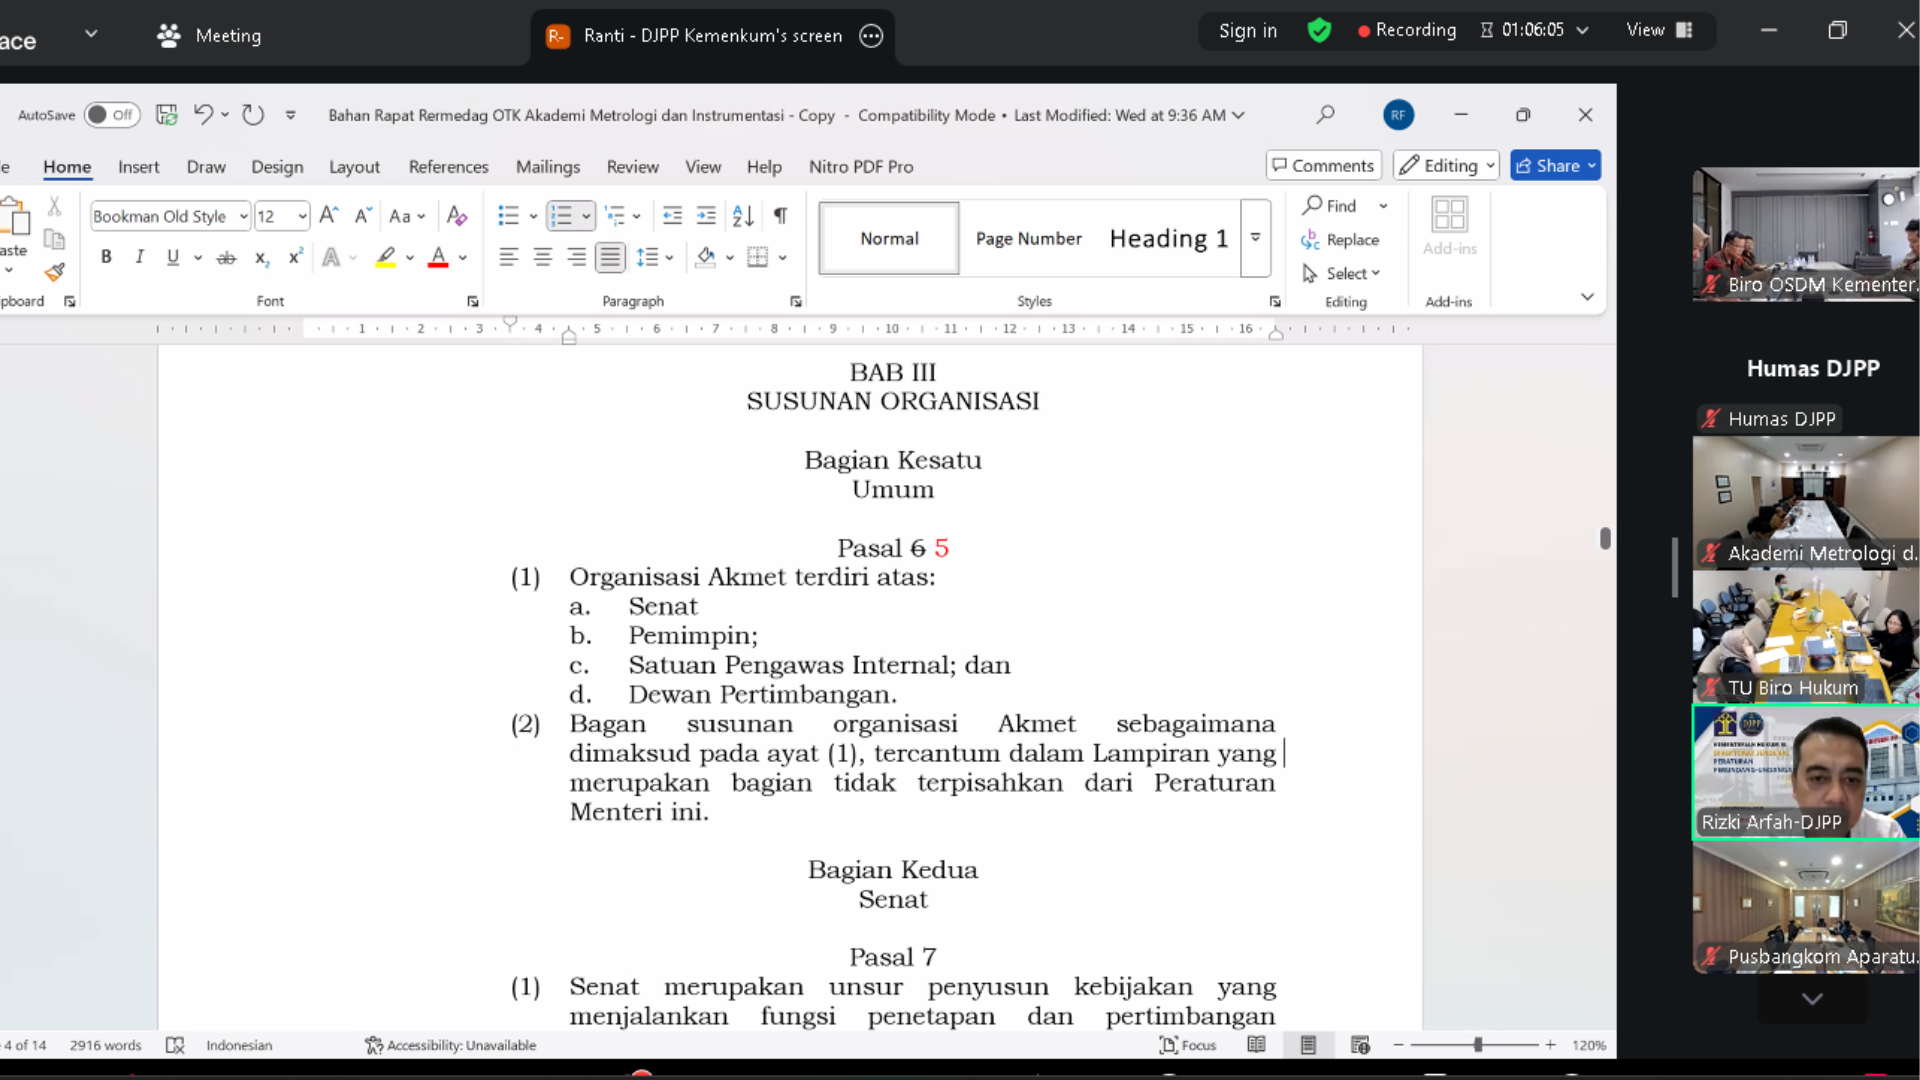Viewport: 1920px width, 1080px height.
Task: Toggle the AutoSave switch
Action: coord(111,115)
